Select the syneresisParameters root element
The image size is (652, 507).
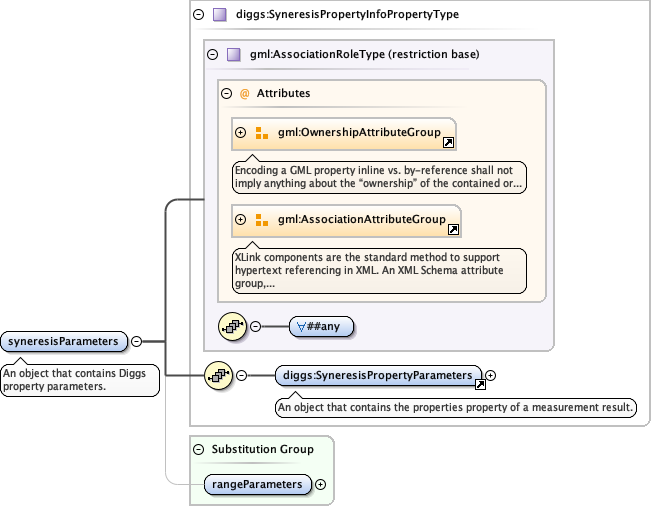tap(65, 342)
